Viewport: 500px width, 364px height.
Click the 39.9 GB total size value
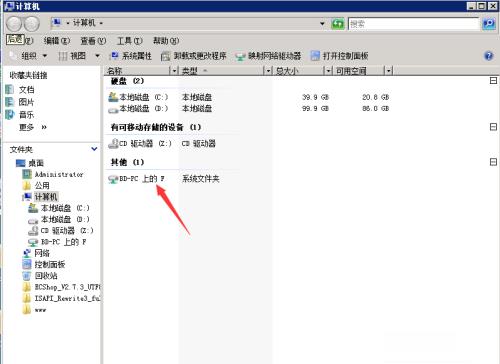point(315,97)
